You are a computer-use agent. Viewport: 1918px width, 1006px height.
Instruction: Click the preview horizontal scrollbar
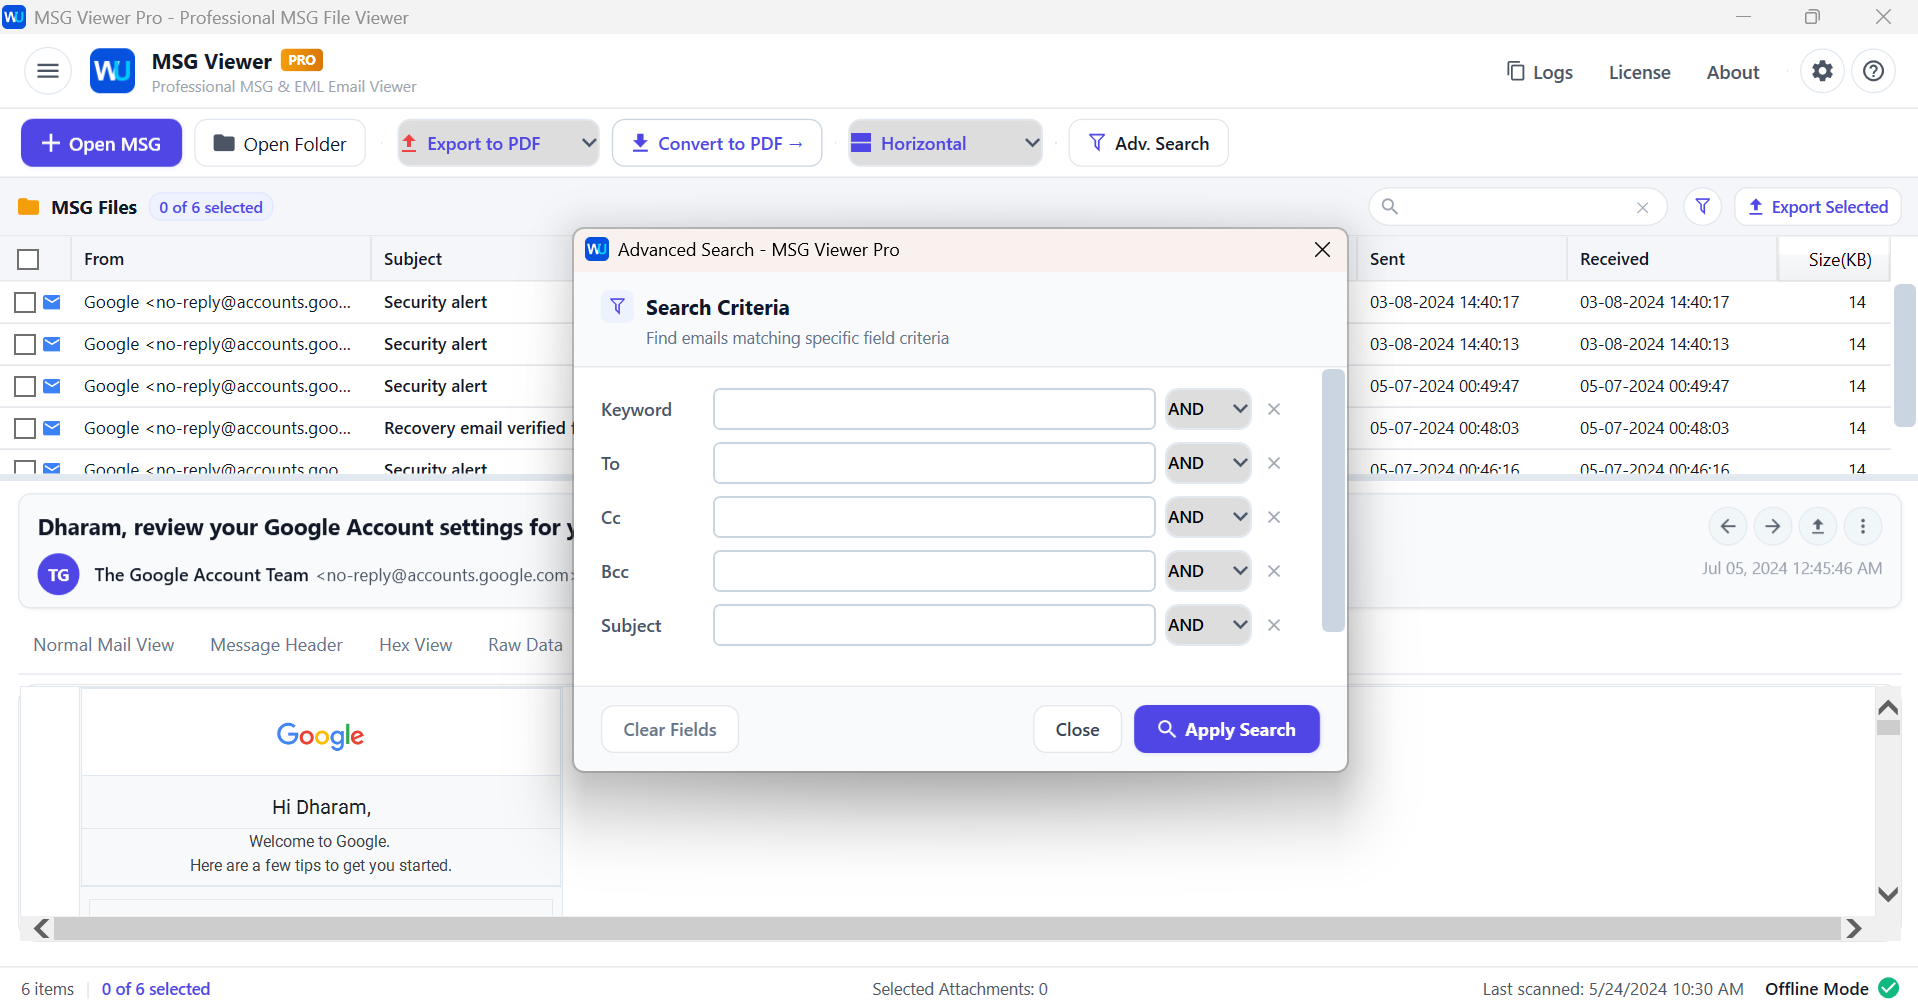[x=948, y=928]
